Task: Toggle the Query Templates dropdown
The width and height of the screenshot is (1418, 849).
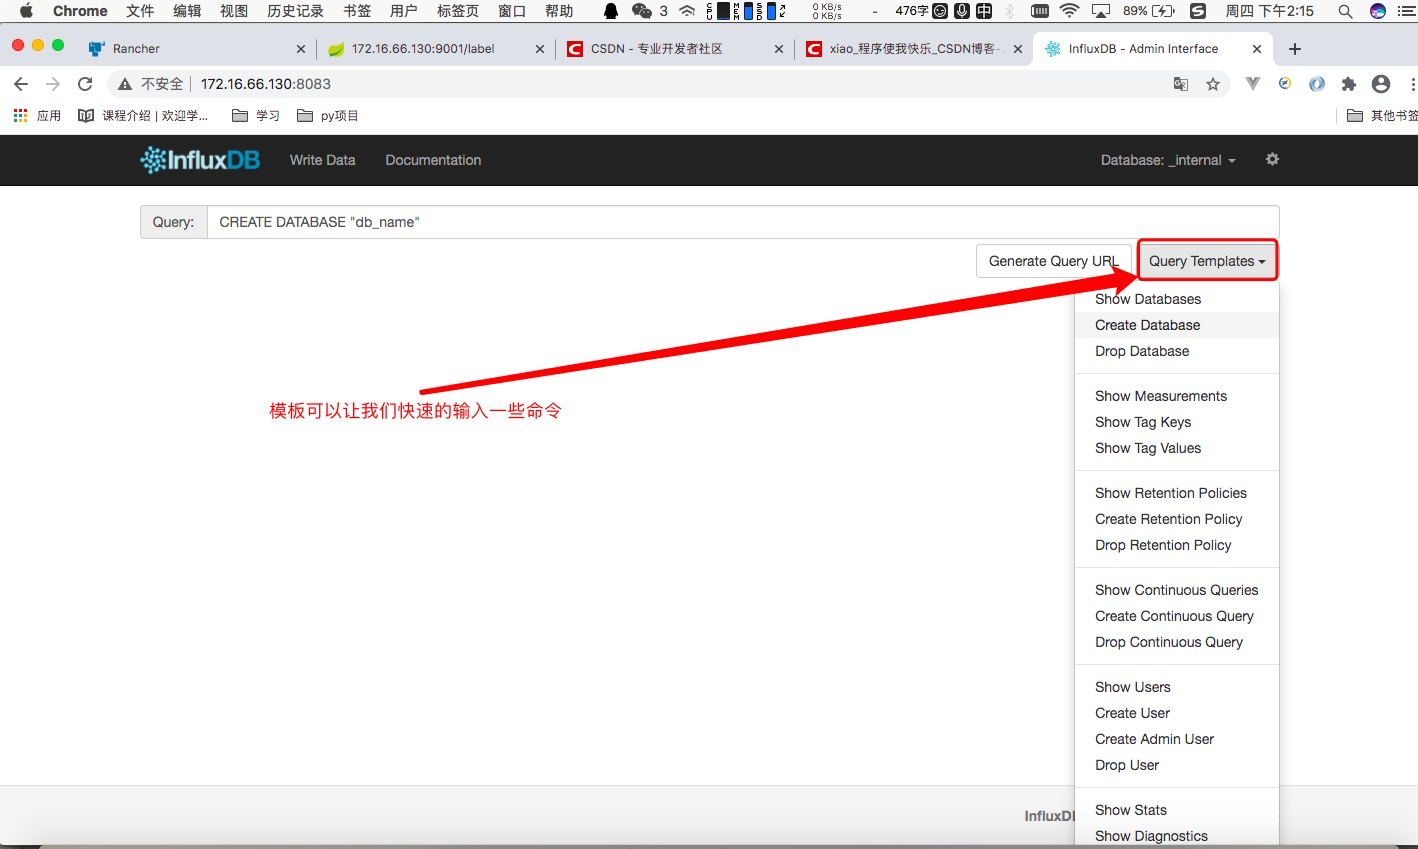Action: tap(1207, 261)
